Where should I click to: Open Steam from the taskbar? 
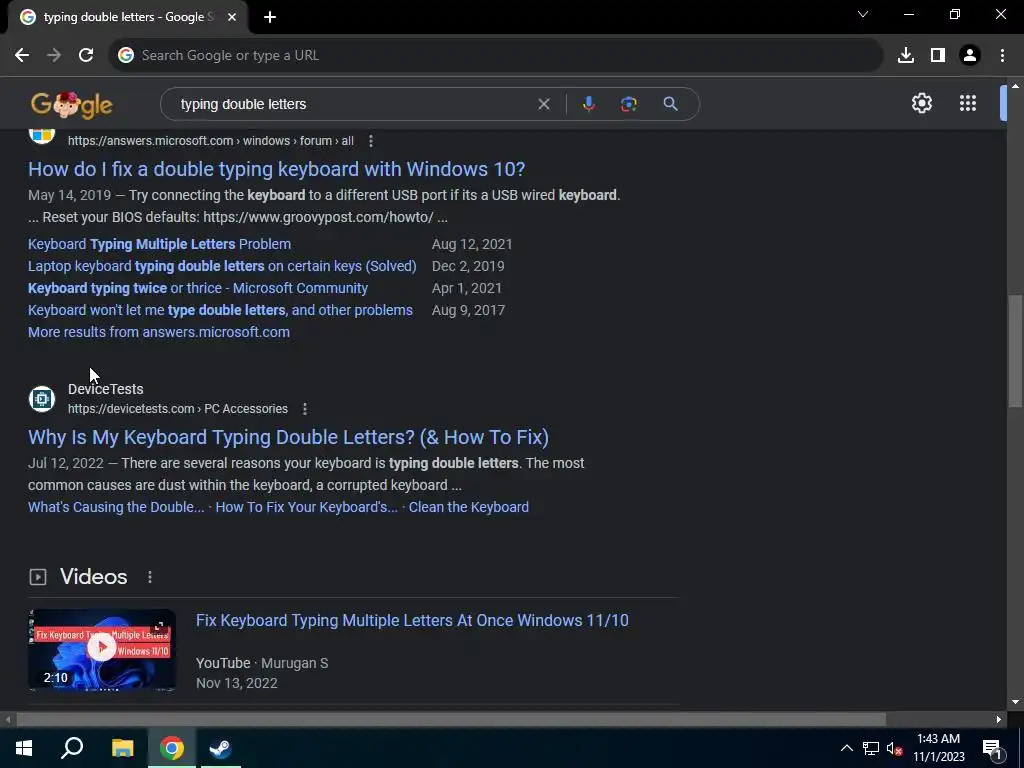pos(220,748)
